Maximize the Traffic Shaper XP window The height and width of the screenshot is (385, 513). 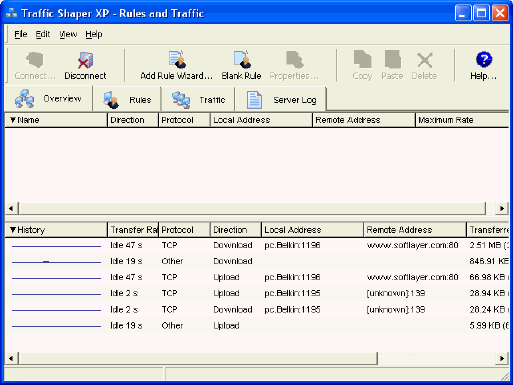(x=482, y=13)
